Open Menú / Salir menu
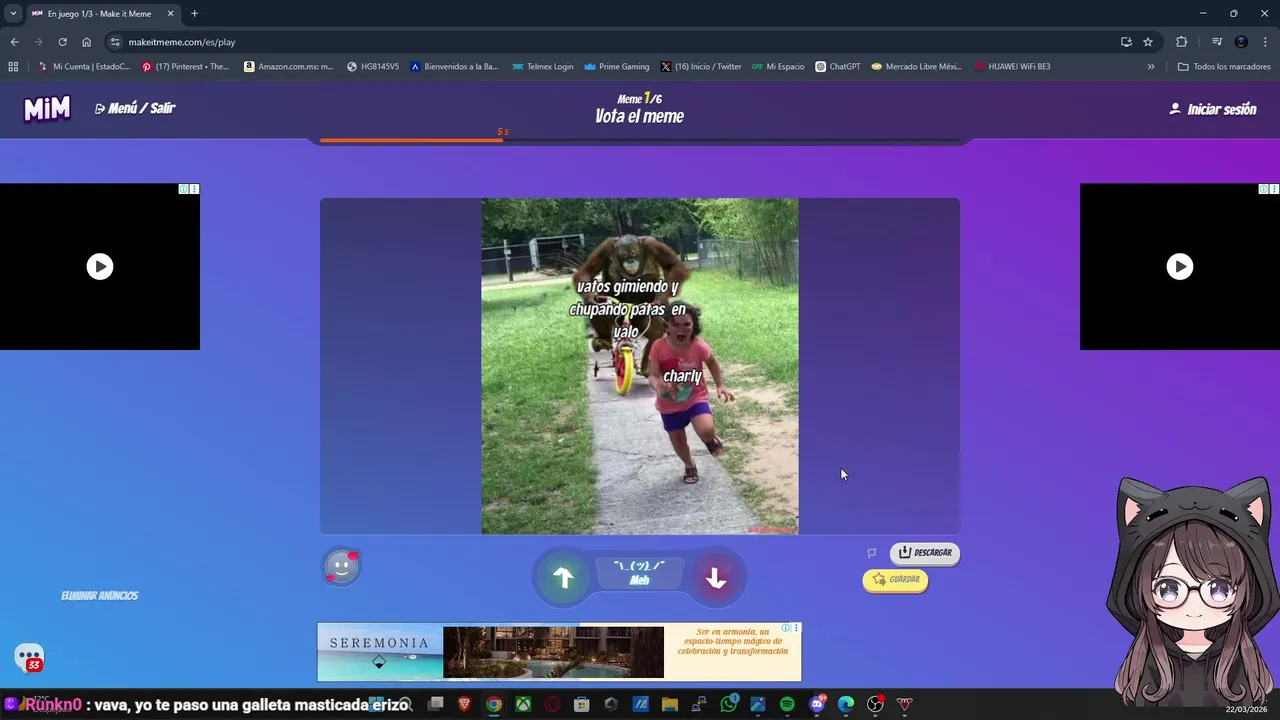Viewport: 1280px width, 720px height. [135, 108]
